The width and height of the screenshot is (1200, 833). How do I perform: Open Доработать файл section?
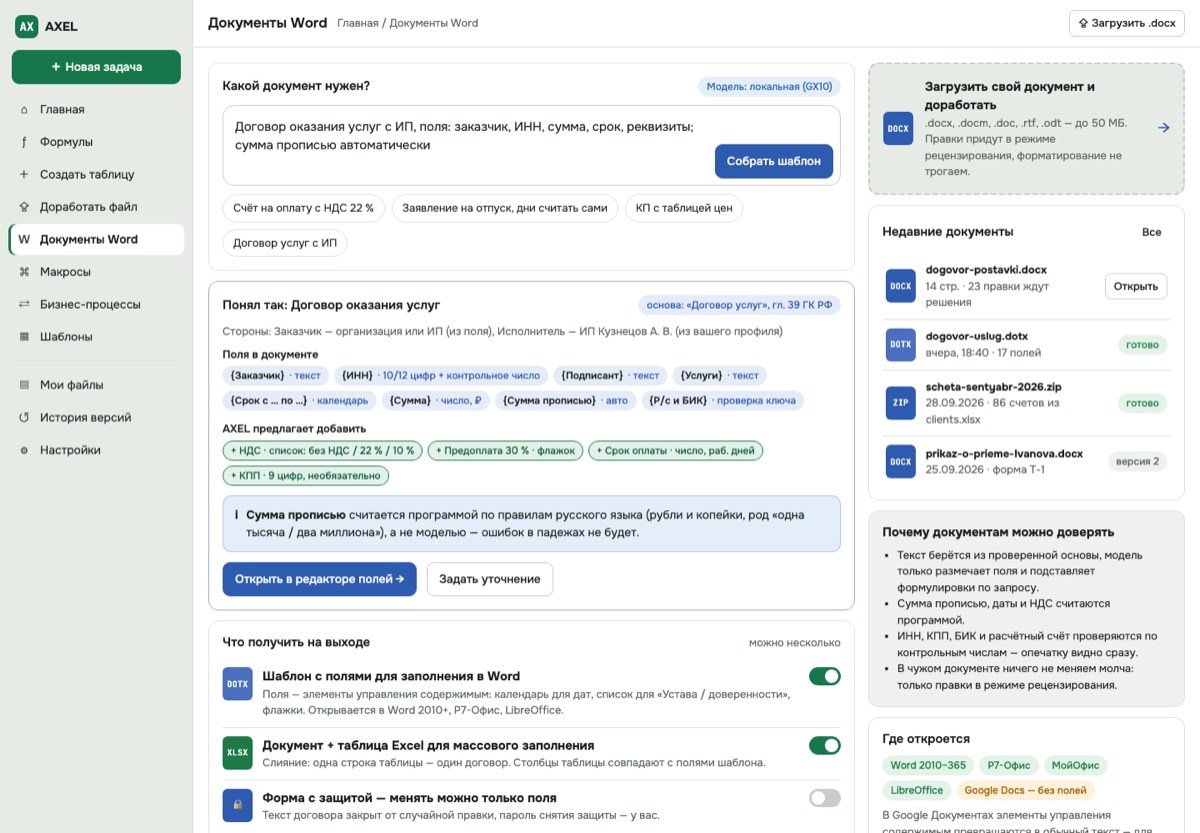click(96, 207)
